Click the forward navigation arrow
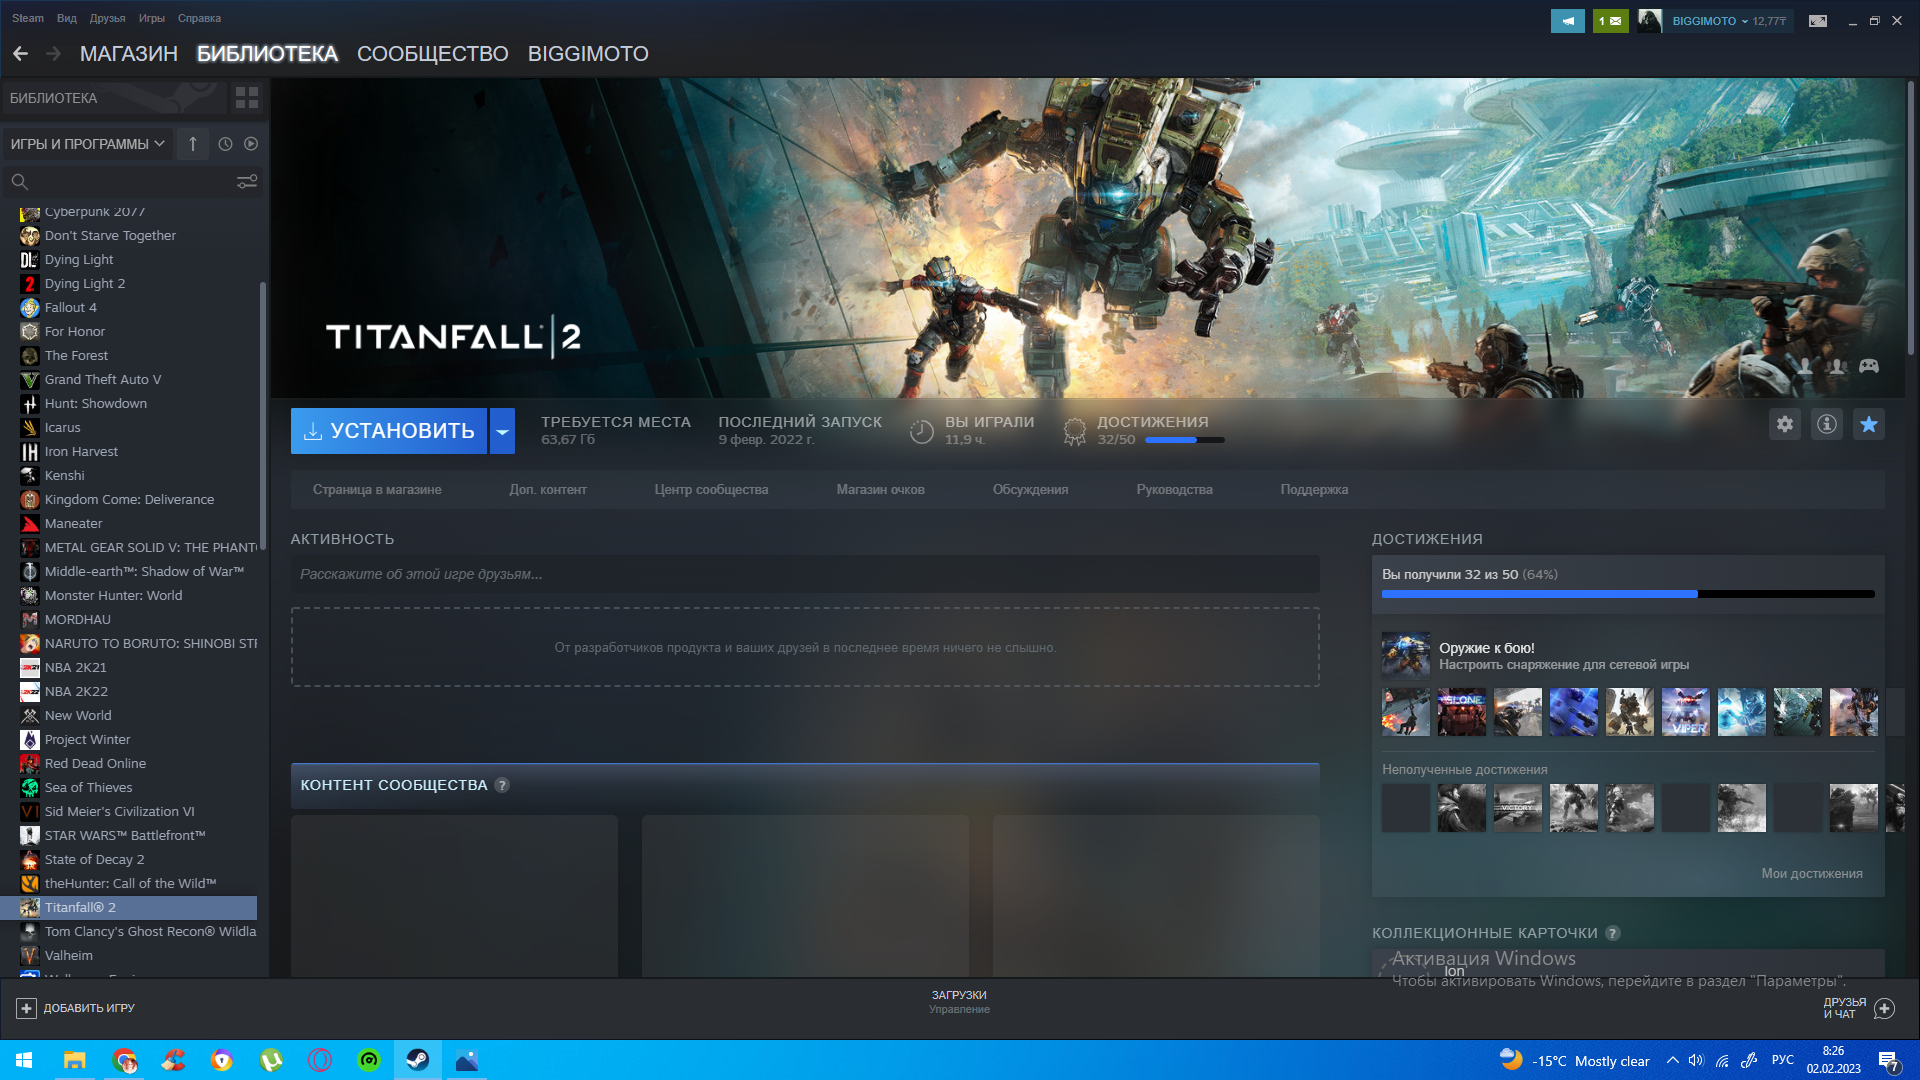 pos(54,53)
